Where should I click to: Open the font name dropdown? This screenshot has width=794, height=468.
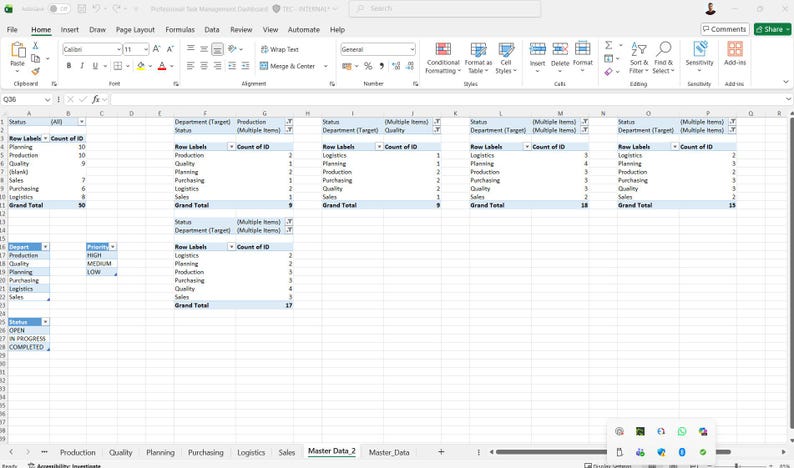pos(118,49)
